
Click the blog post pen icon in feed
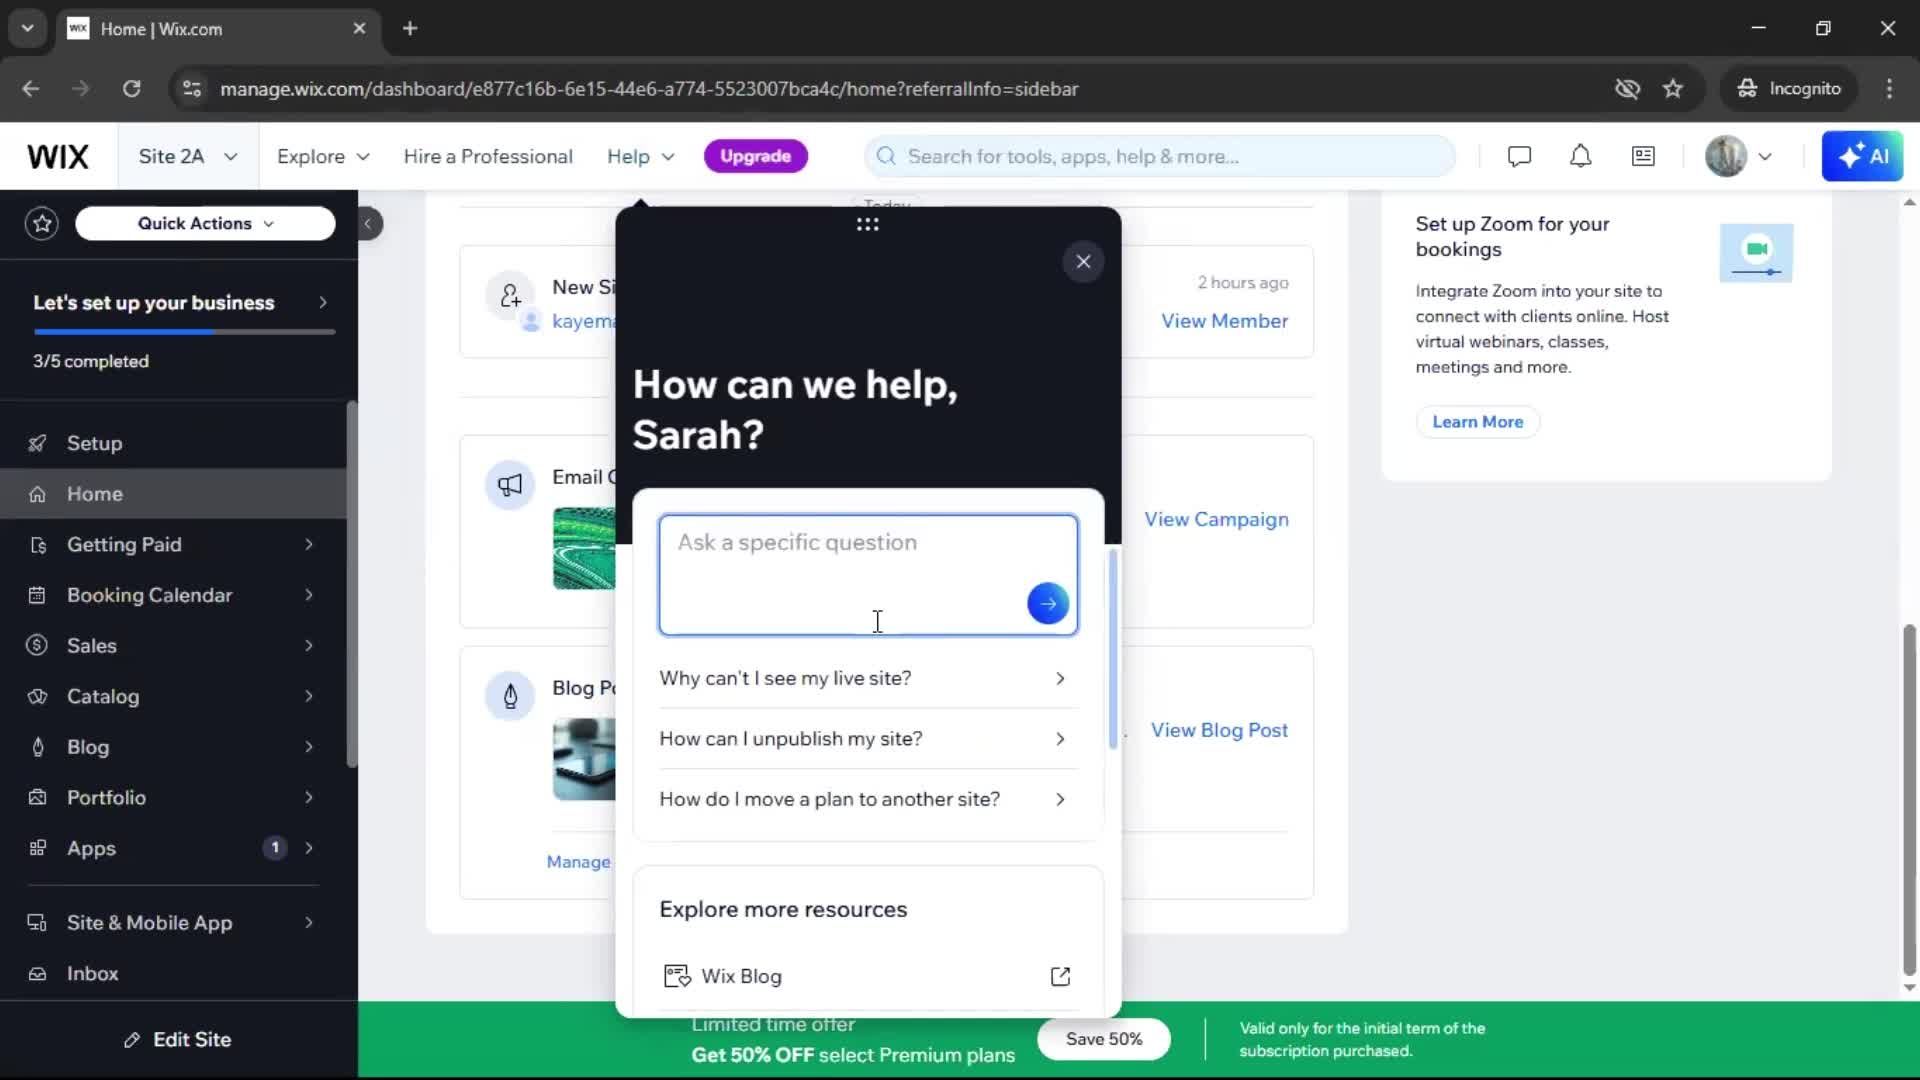(510, 696)
